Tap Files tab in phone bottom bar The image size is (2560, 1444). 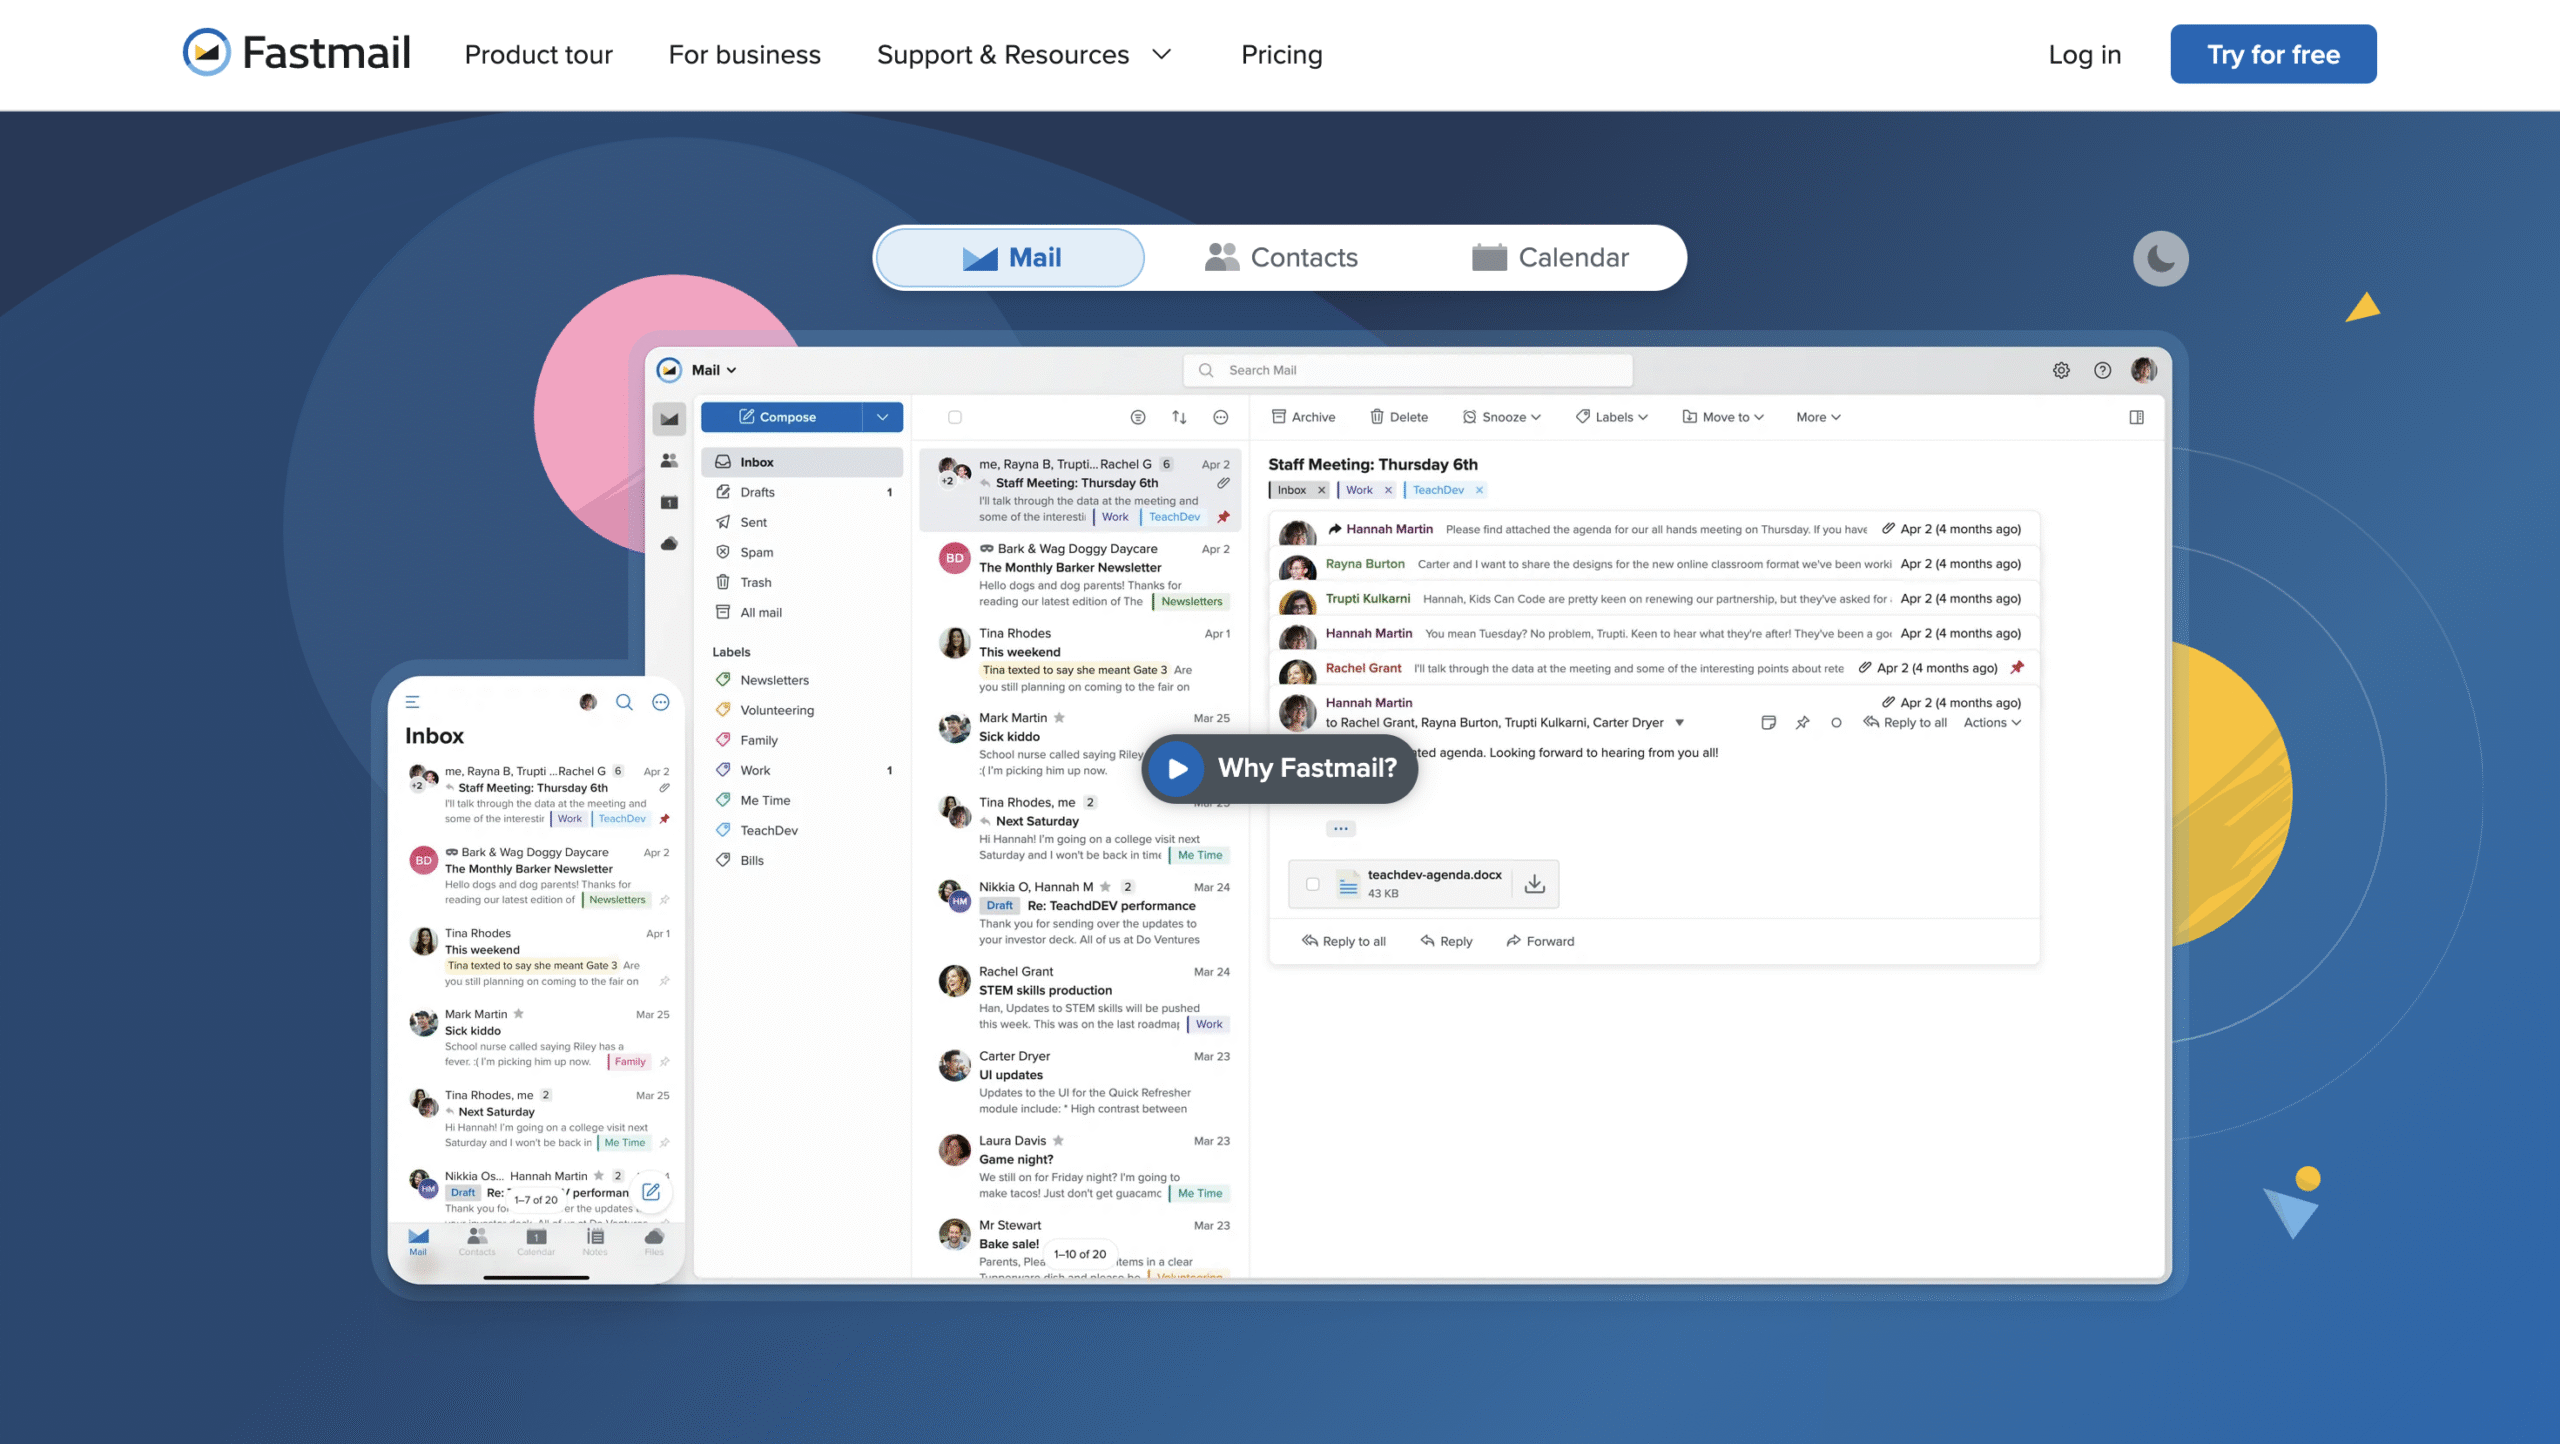click(654, 1241)
